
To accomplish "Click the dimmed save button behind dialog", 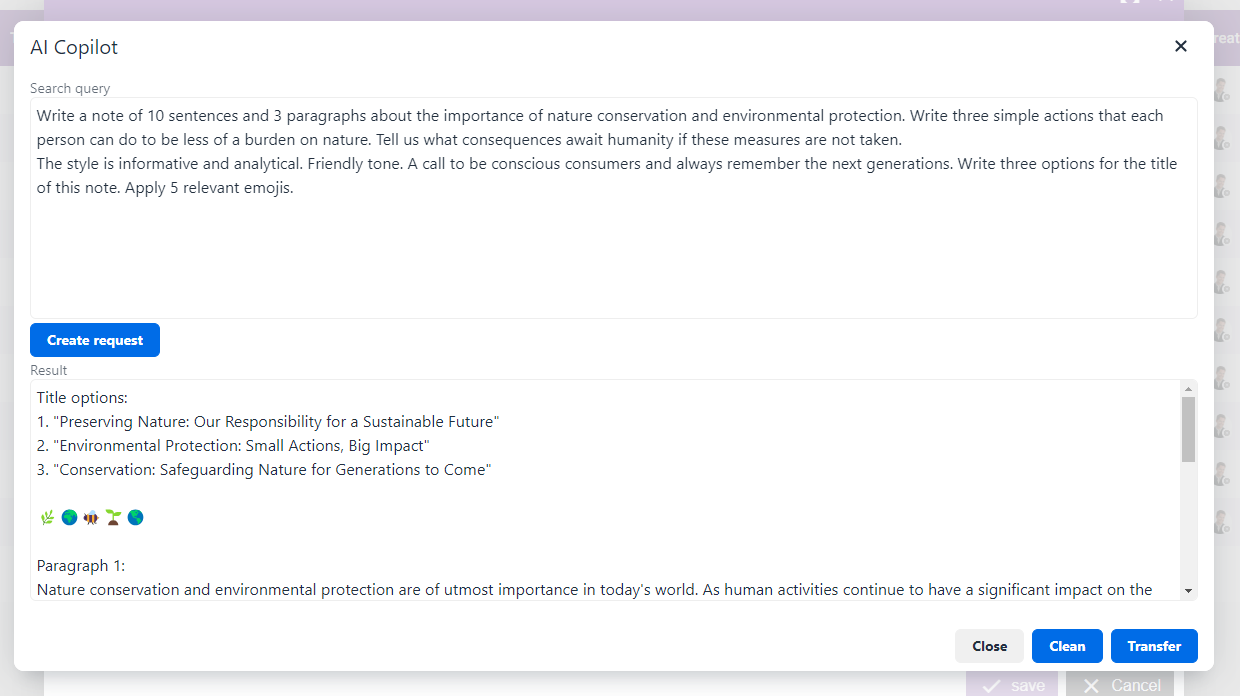I will [1011, 685].
